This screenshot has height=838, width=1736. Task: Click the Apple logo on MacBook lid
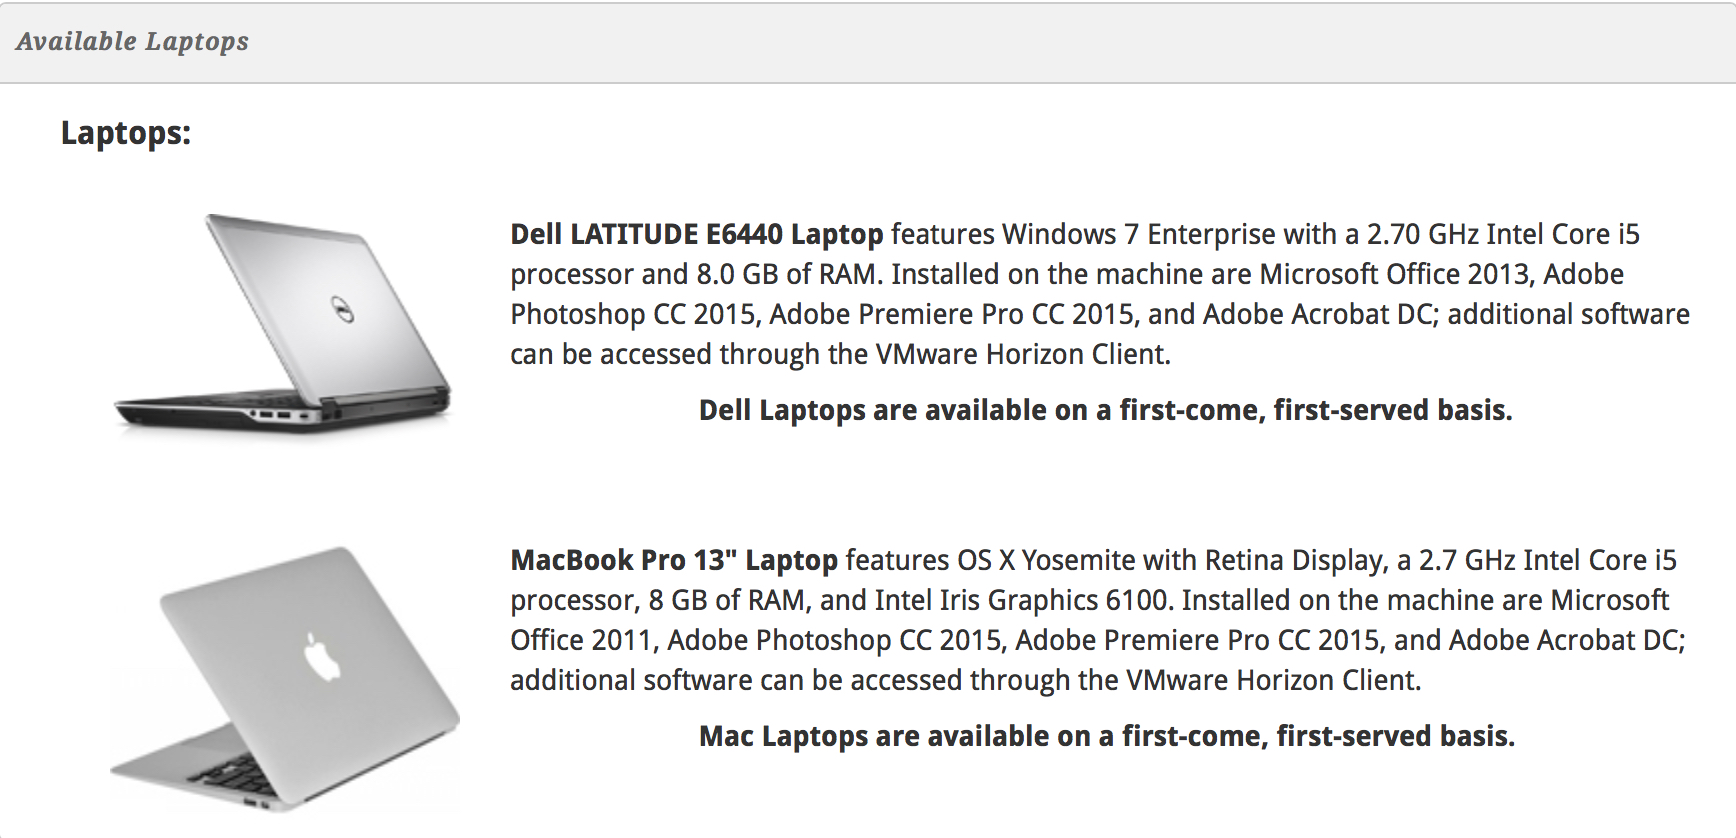[322, 657]
